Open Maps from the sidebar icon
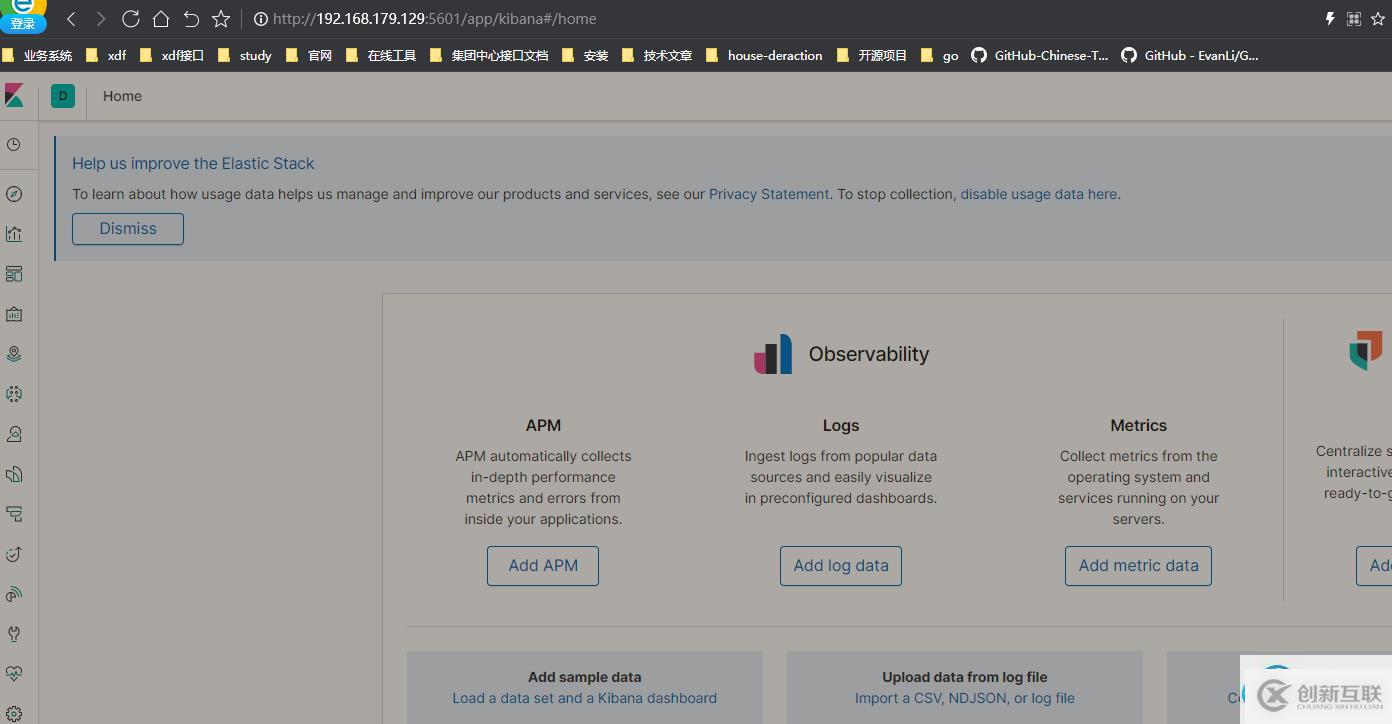Screen dimensions: 1392x724 click(14, 354)
